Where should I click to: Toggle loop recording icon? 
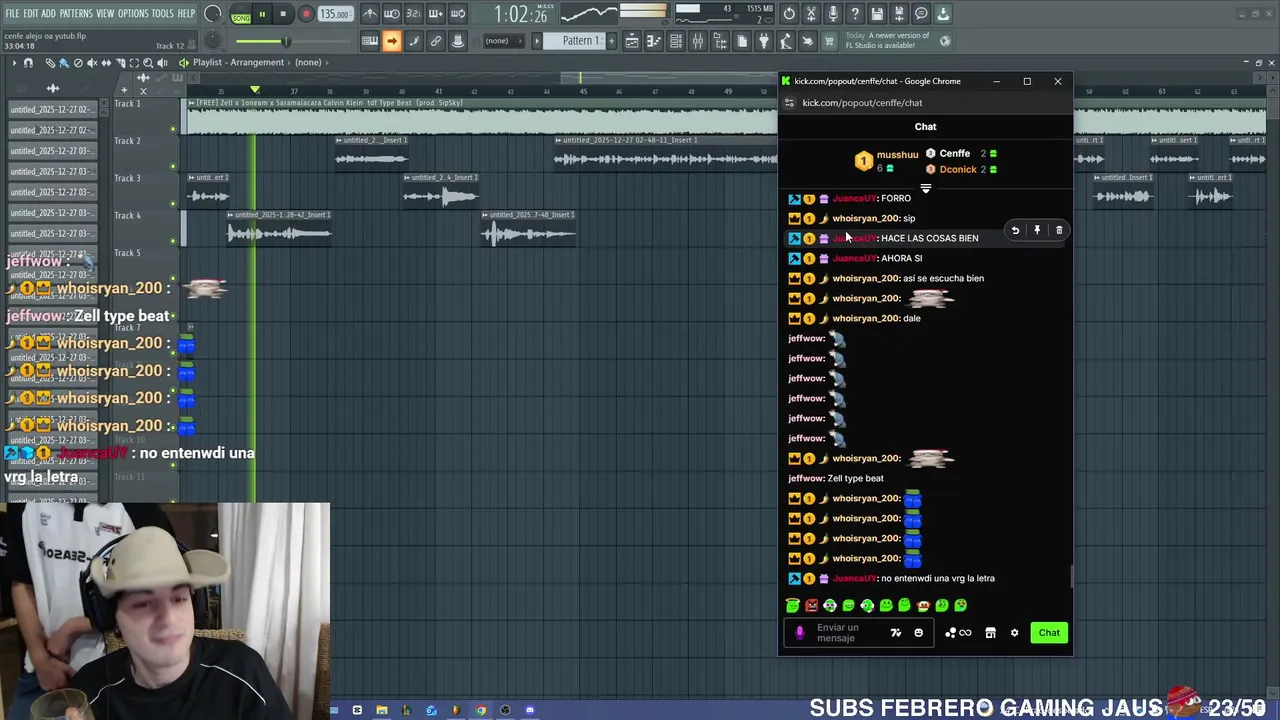point(457,14)
